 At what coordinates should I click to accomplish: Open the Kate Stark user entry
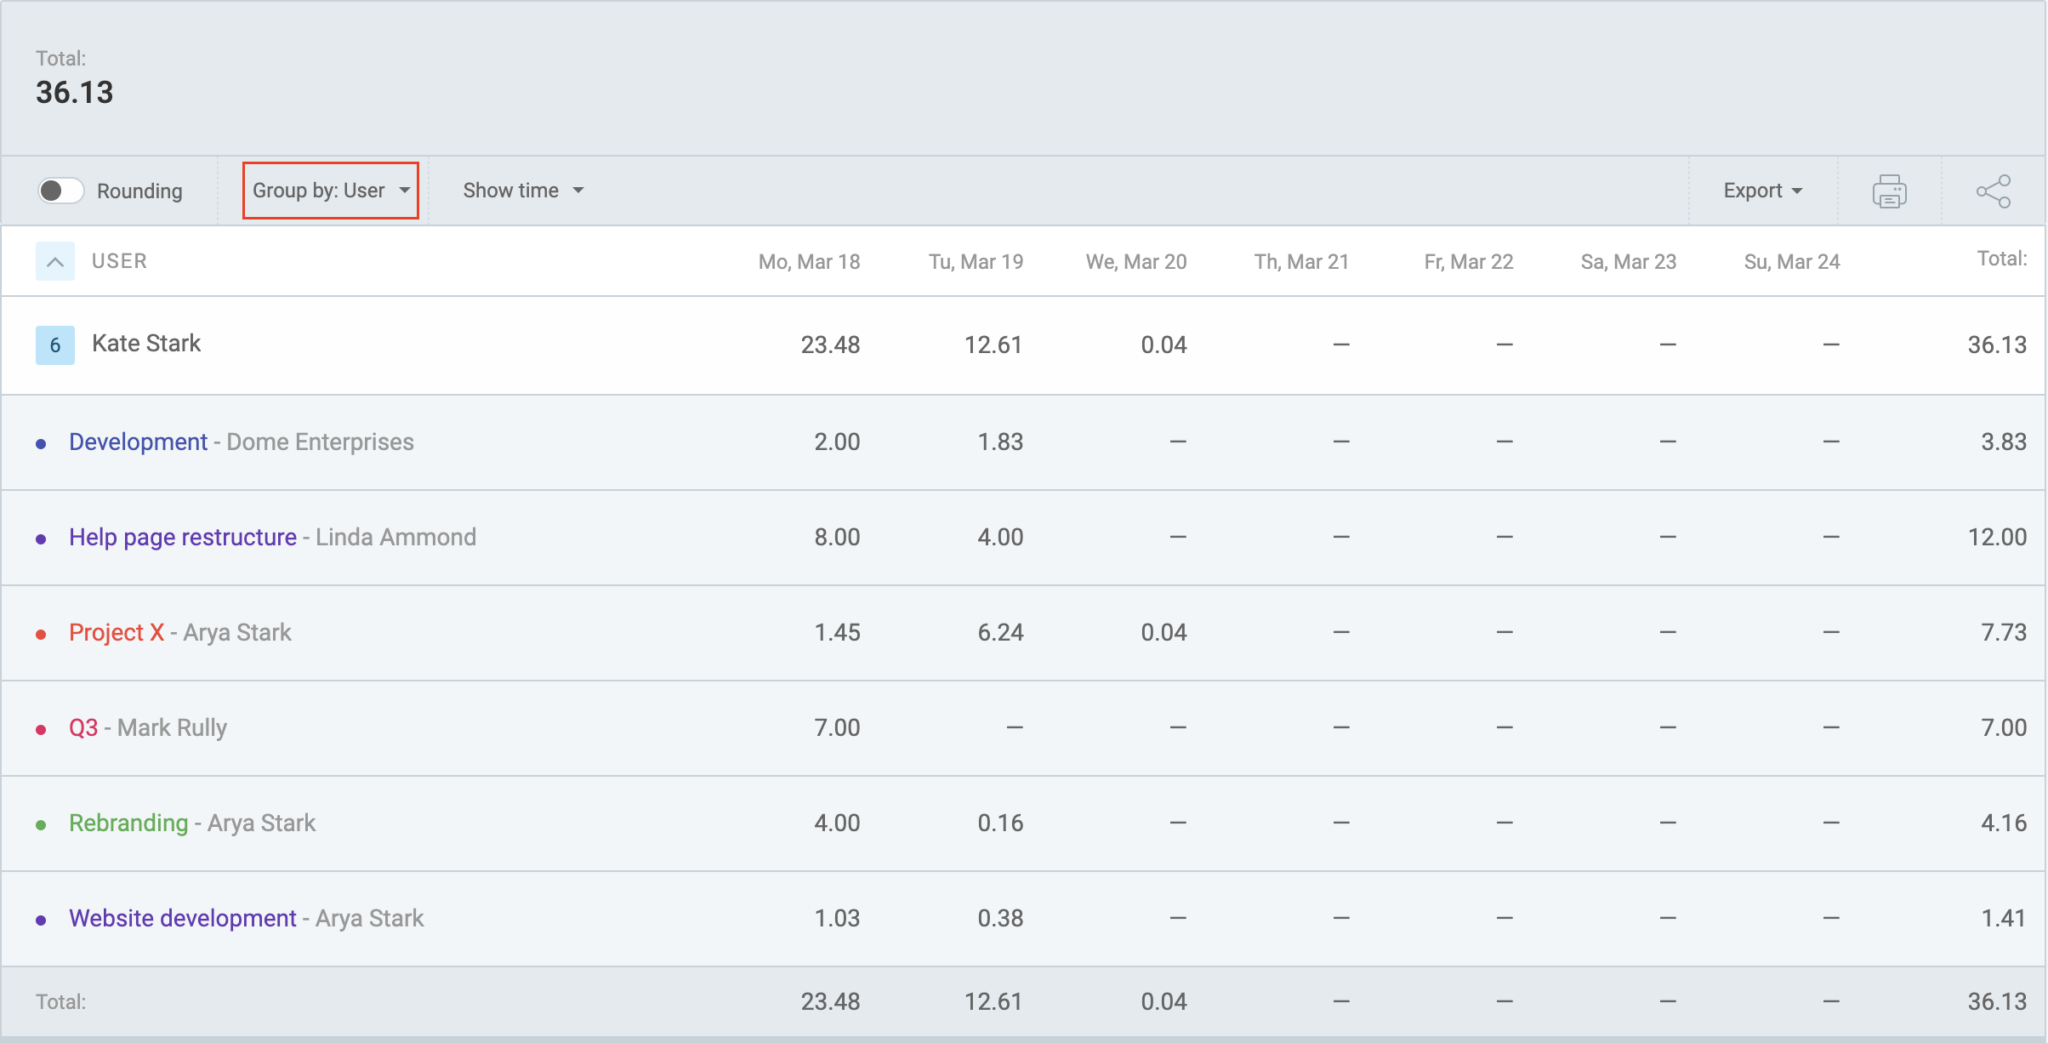[x=146, y=344]
